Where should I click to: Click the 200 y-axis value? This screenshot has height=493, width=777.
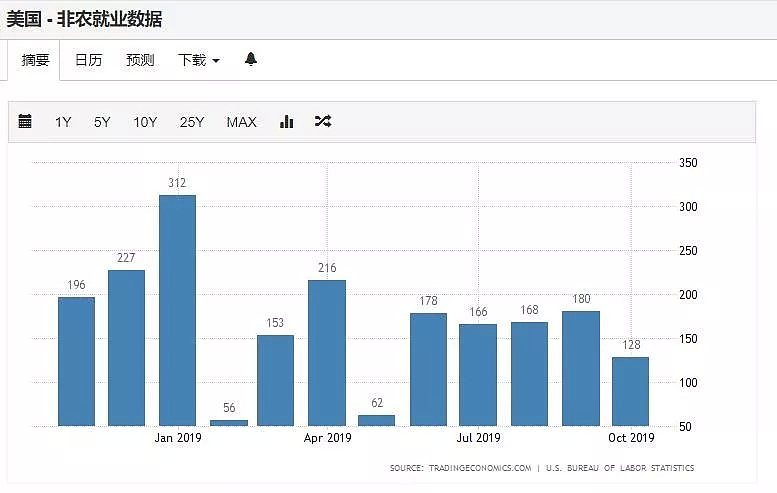click(688, 295)
